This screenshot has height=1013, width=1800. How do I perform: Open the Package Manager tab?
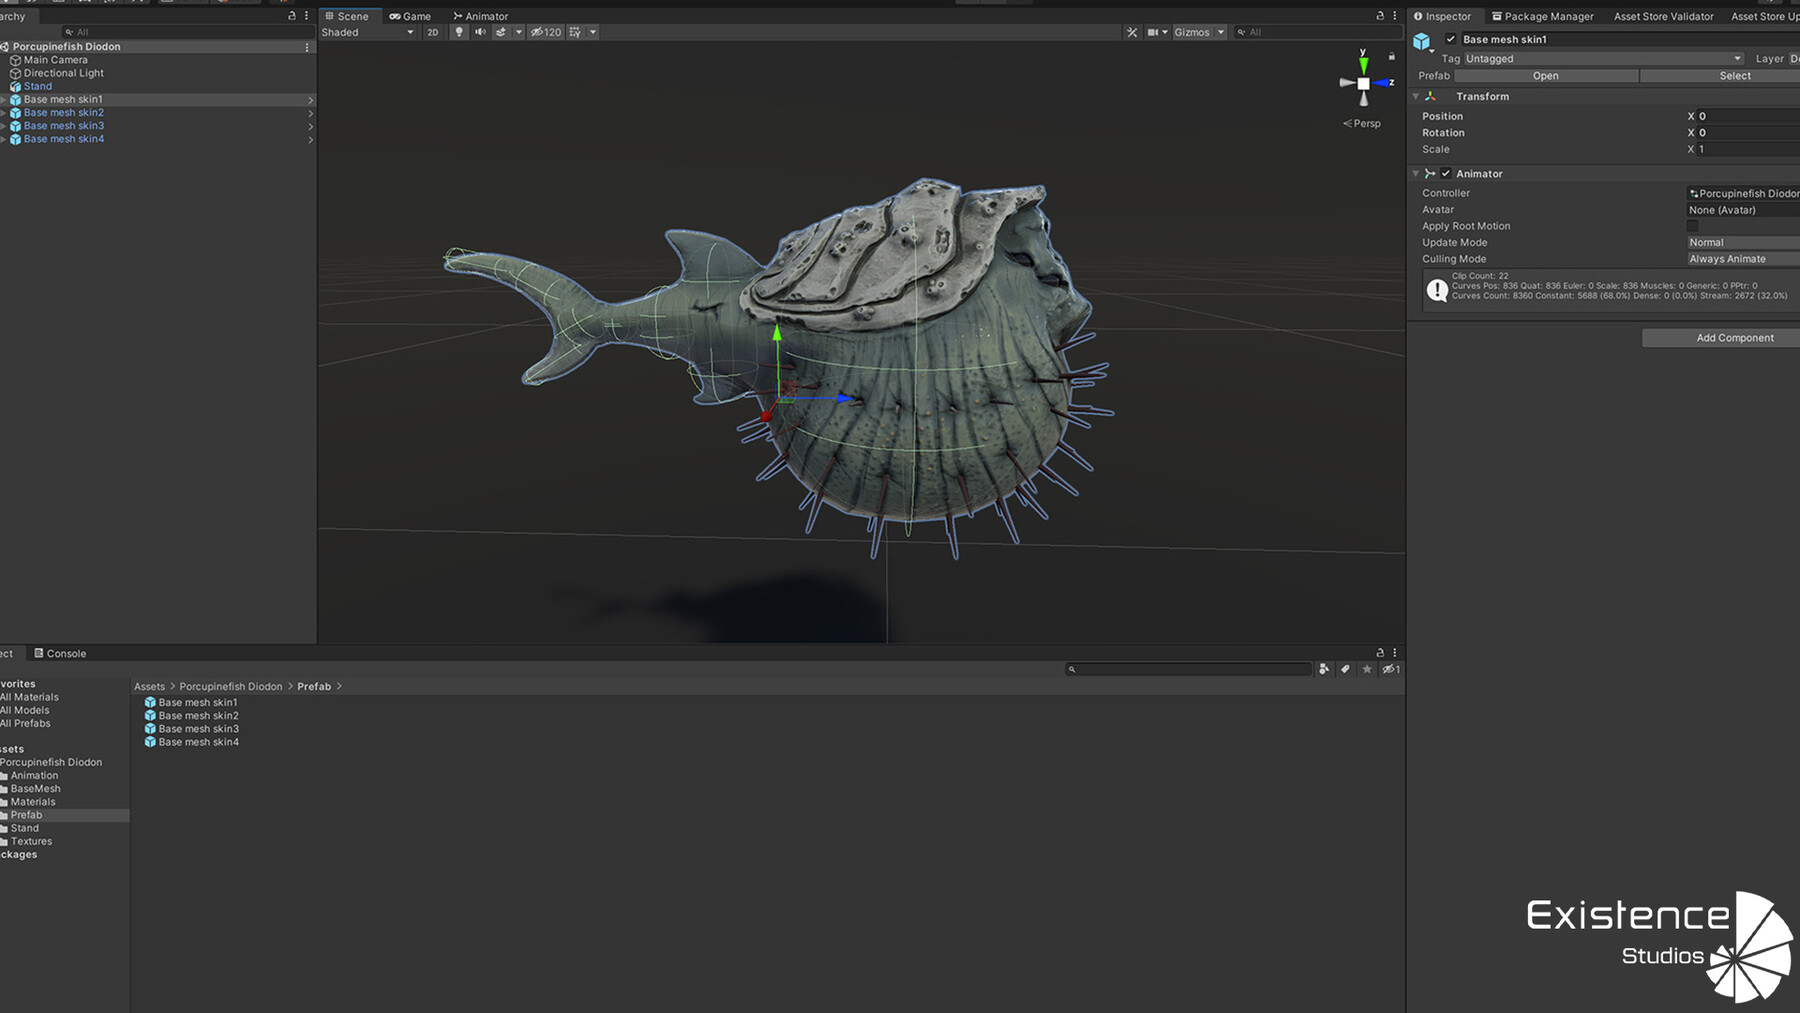[x=1542, y=16]
